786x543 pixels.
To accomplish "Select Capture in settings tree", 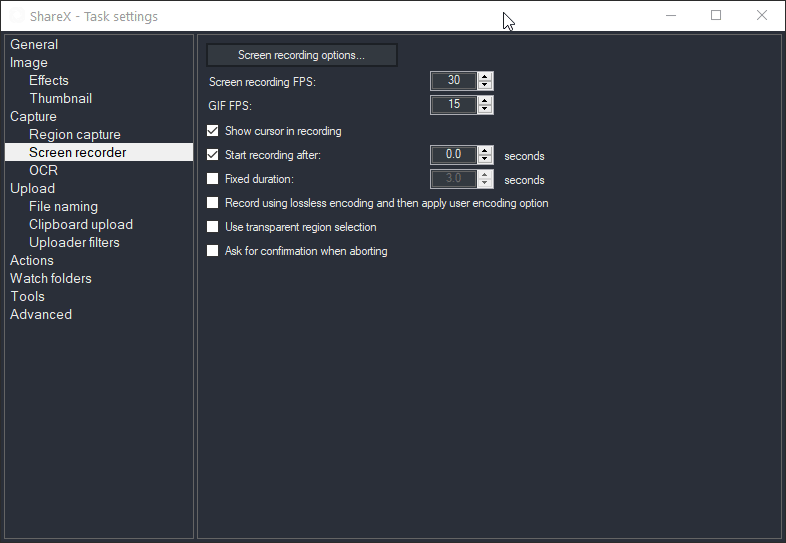I will point(33,117).
